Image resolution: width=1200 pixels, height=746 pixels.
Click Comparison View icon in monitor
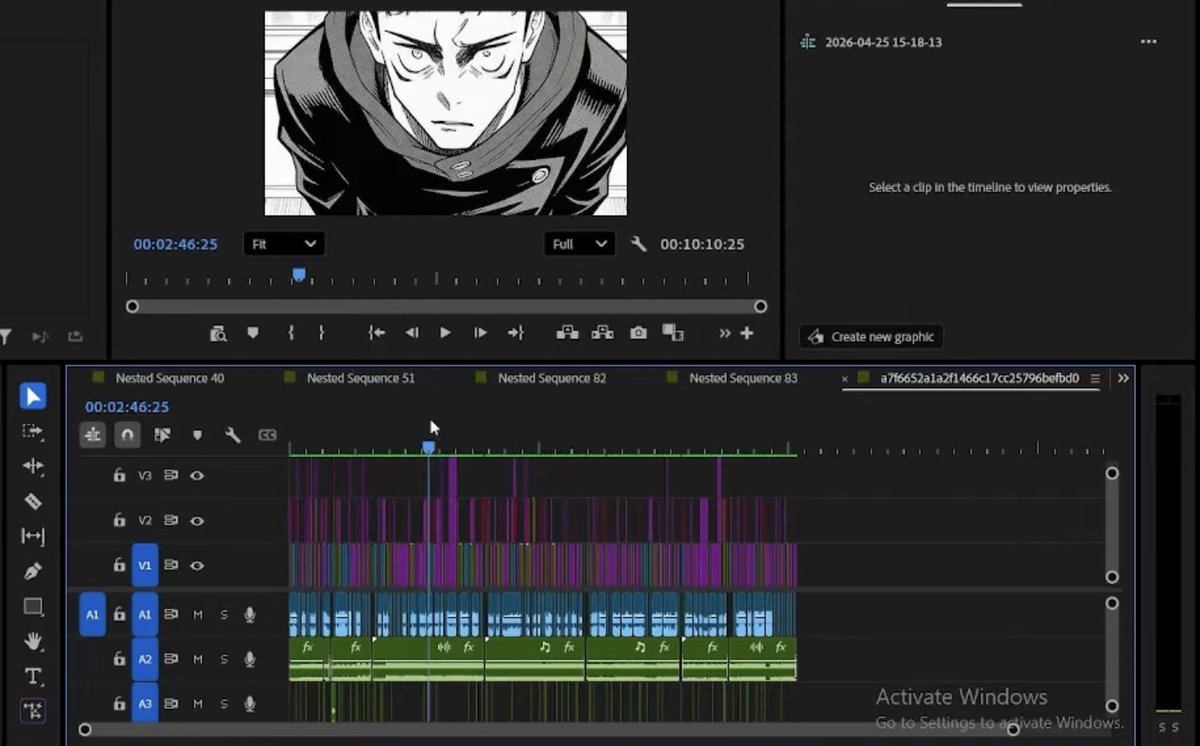point(673,333)
